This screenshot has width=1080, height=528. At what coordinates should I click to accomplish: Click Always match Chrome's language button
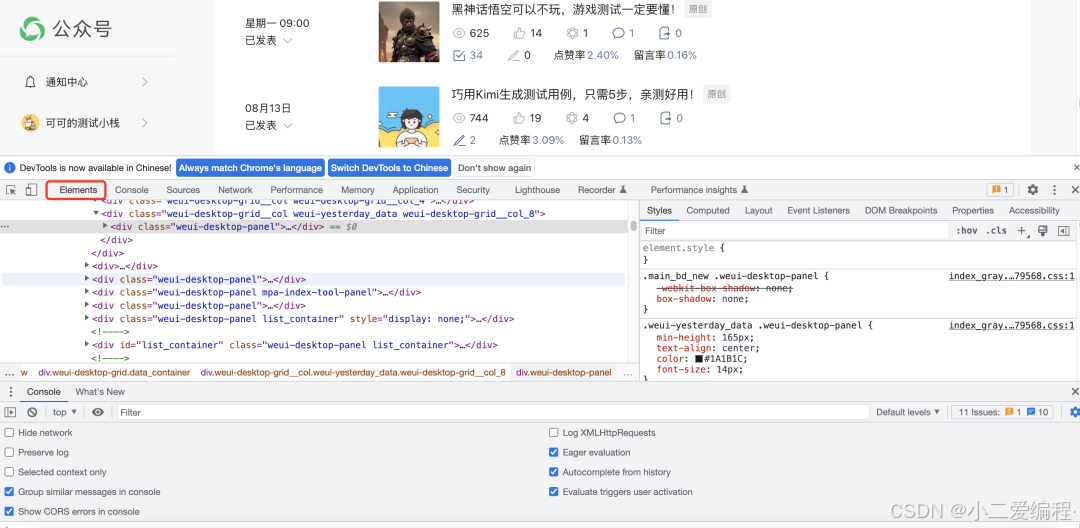tap(251, 168)
